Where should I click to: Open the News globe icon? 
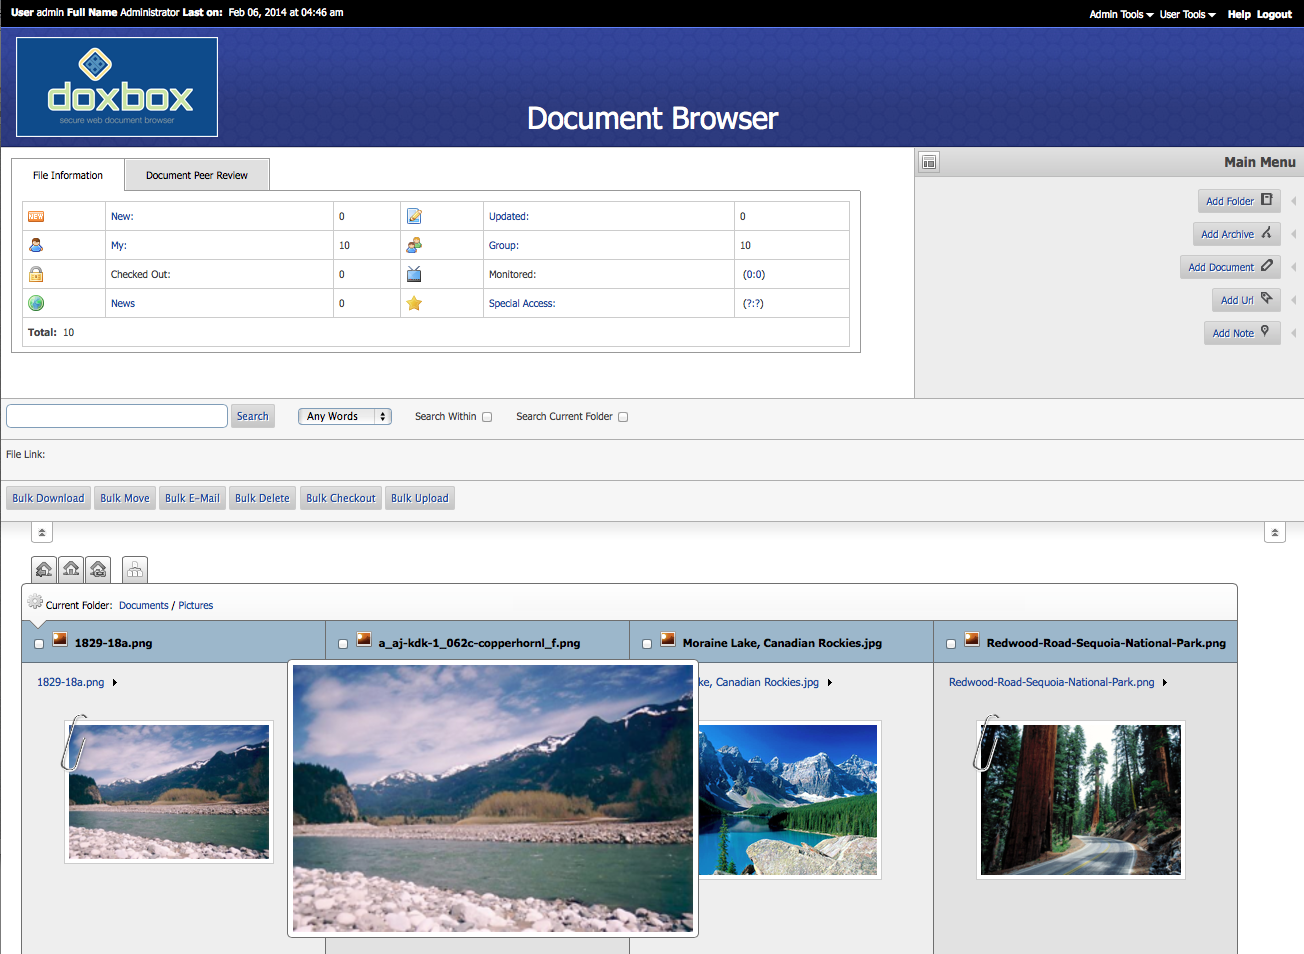point(37,302)
